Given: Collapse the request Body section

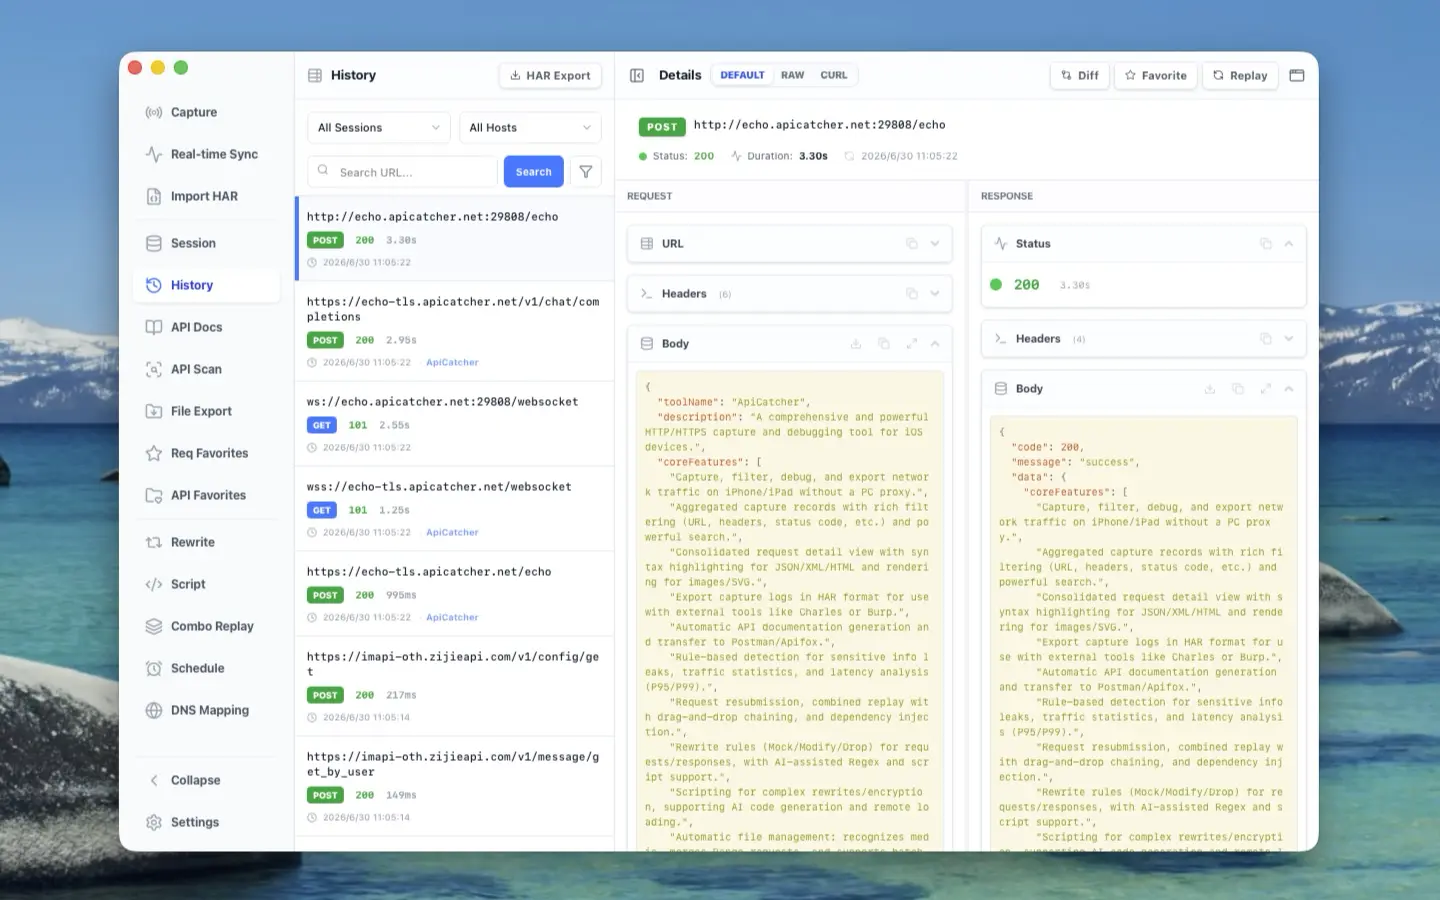Looking at the screenshot, I should (935, 343).
